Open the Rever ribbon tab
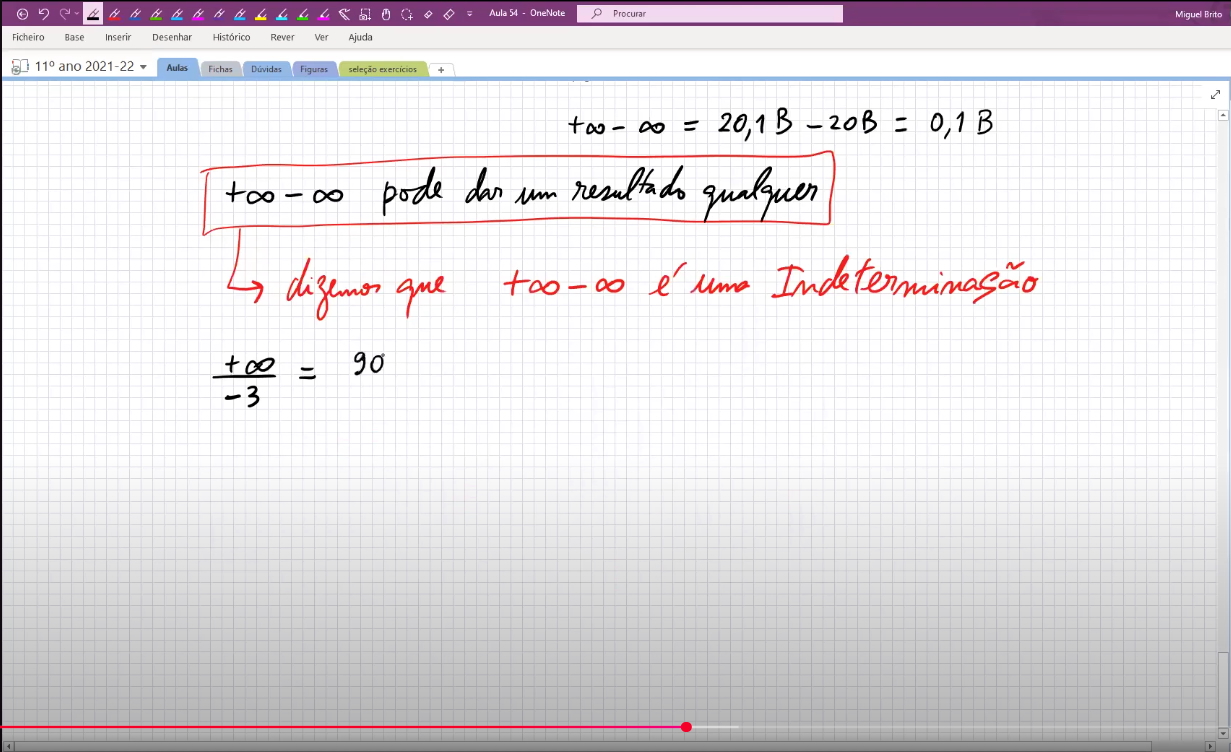The height and width of the screenshot is (752, 1231). (x=282, y=37)
